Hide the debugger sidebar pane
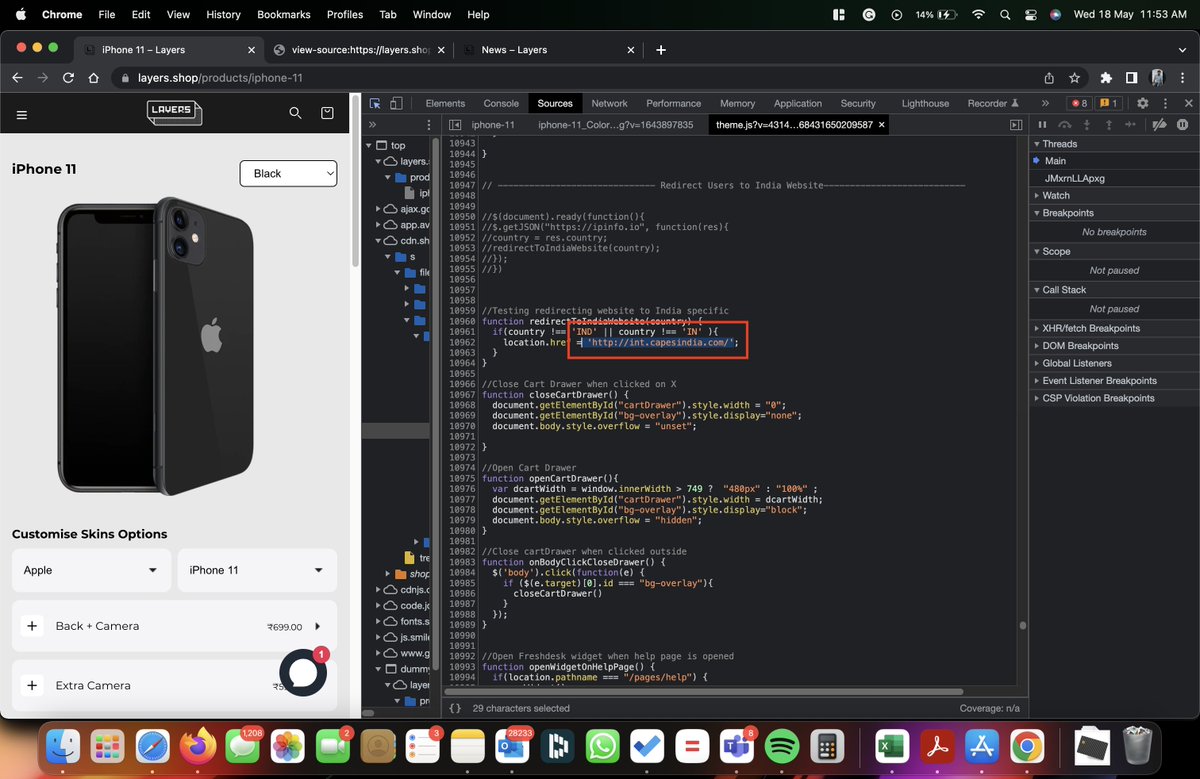Image resolution: width=1200 pixels, height=779 pixels. coord(1016,125)
